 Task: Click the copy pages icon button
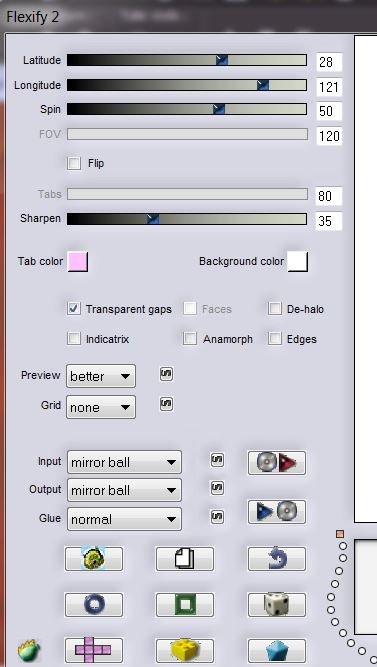coord(185,559)
